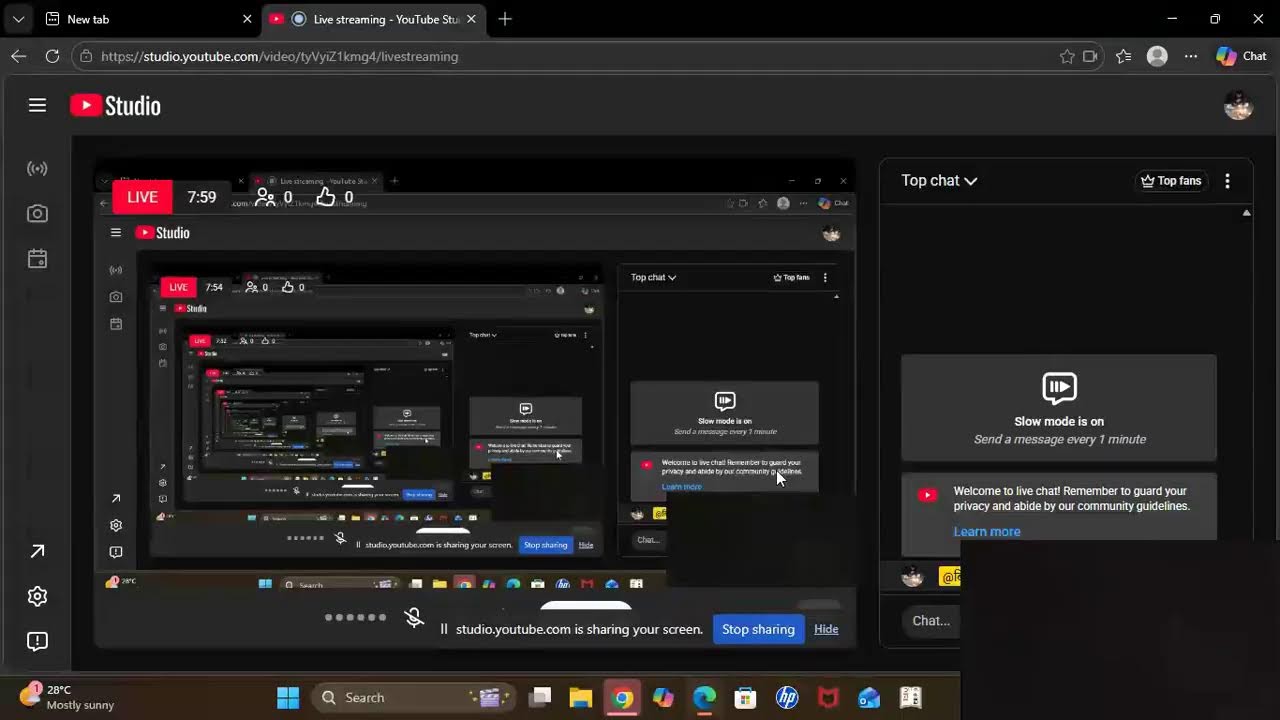Viewport: 1280px width, 720px height.
Task: Go back in the browser
Action: point(19,56)
